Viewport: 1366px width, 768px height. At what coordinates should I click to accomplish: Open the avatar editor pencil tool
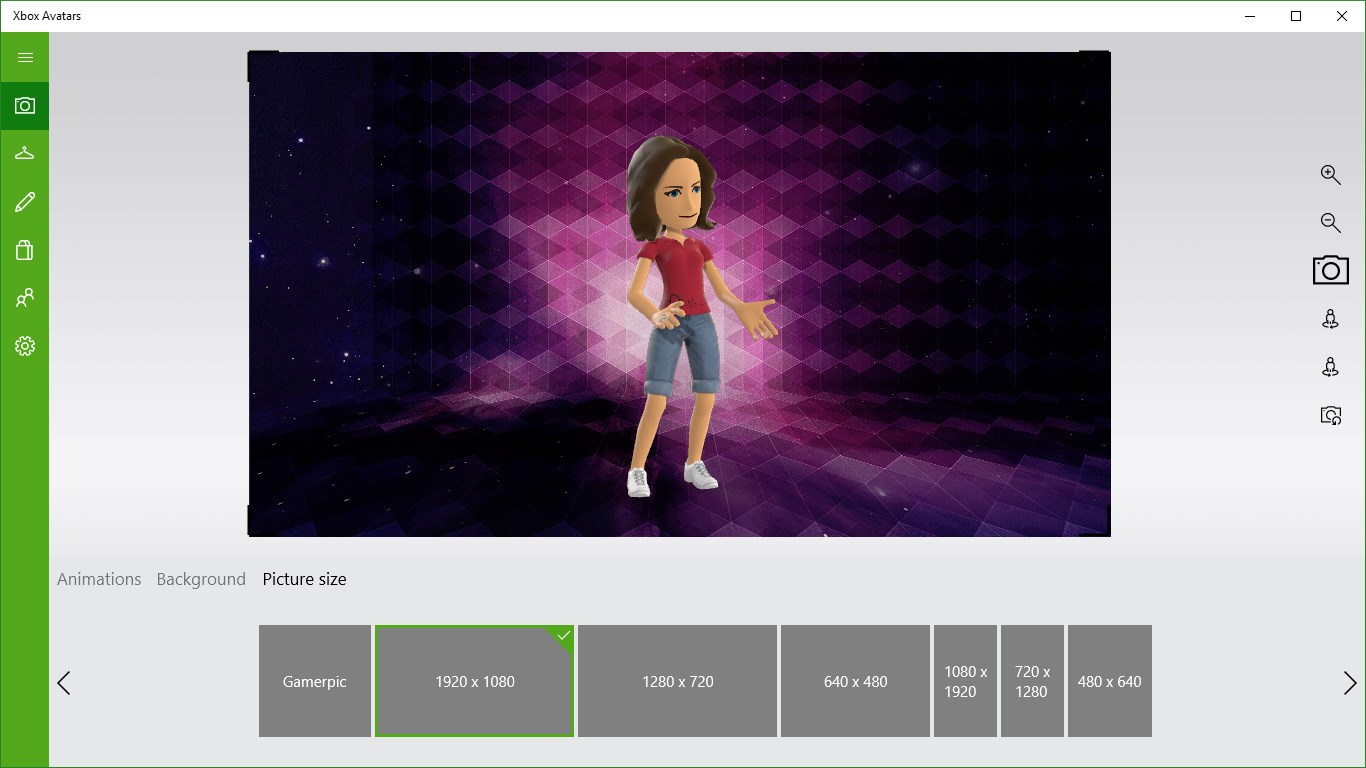click(x=24, y=201)
